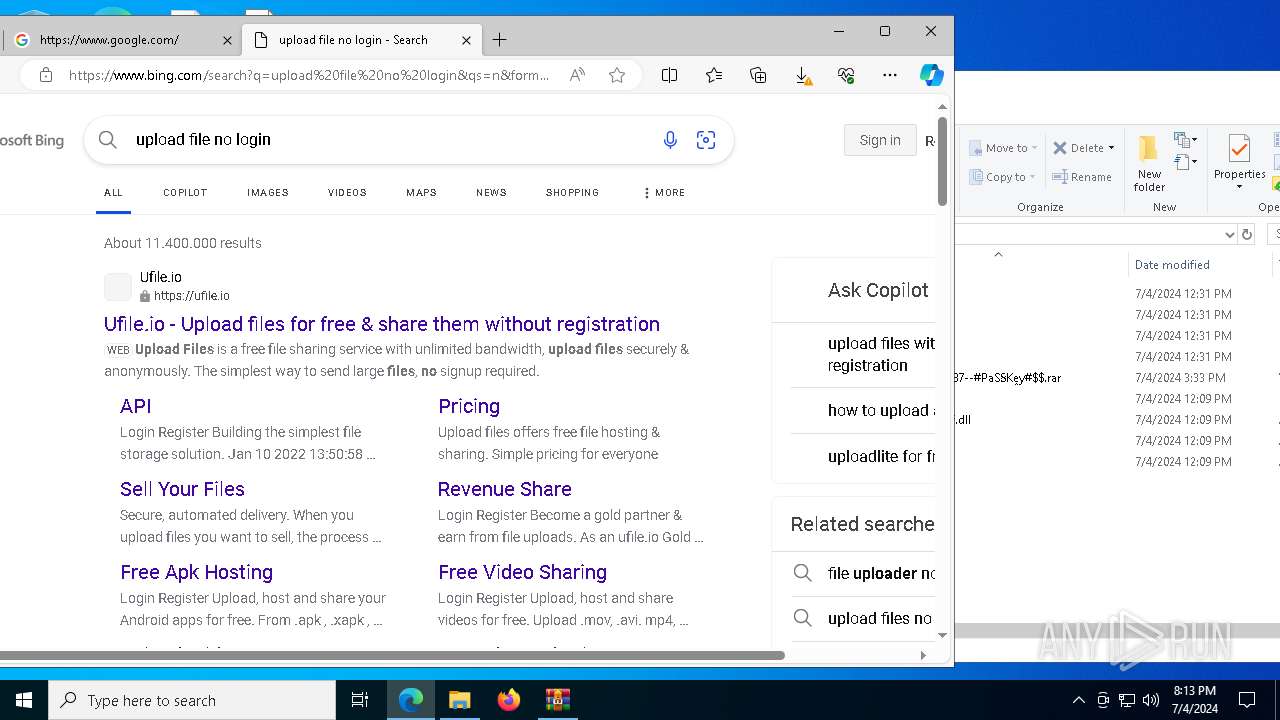The height and width of the screenshot is (720, 1280).
Task: Open the Images search tab
Action: pos(268,192)
